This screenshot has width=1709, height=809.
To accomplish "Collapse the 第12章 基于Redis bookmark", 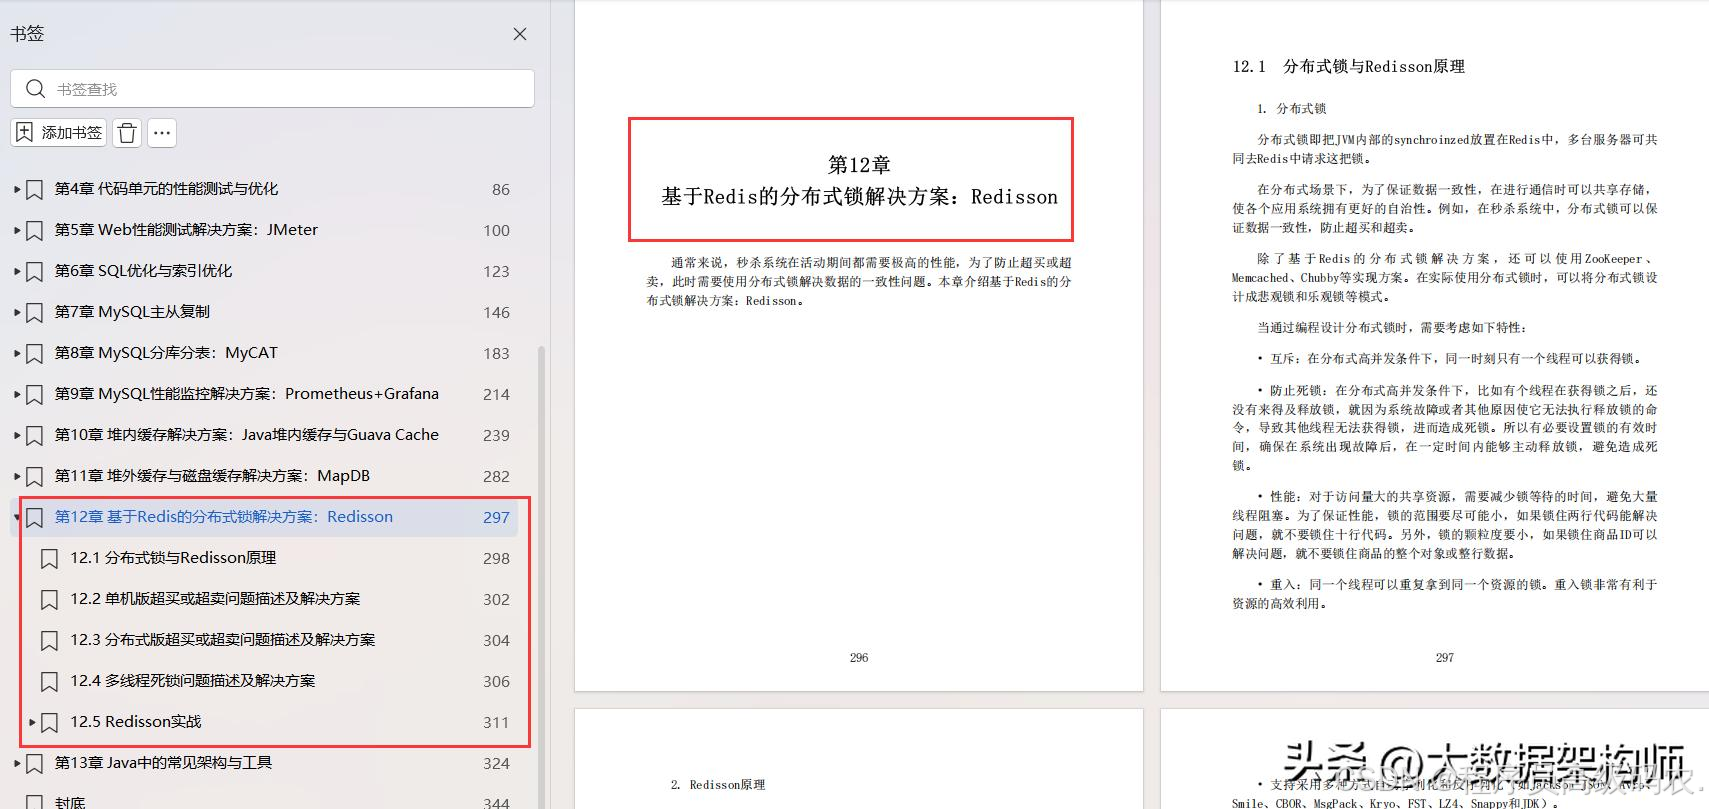I will pos(17,517).
